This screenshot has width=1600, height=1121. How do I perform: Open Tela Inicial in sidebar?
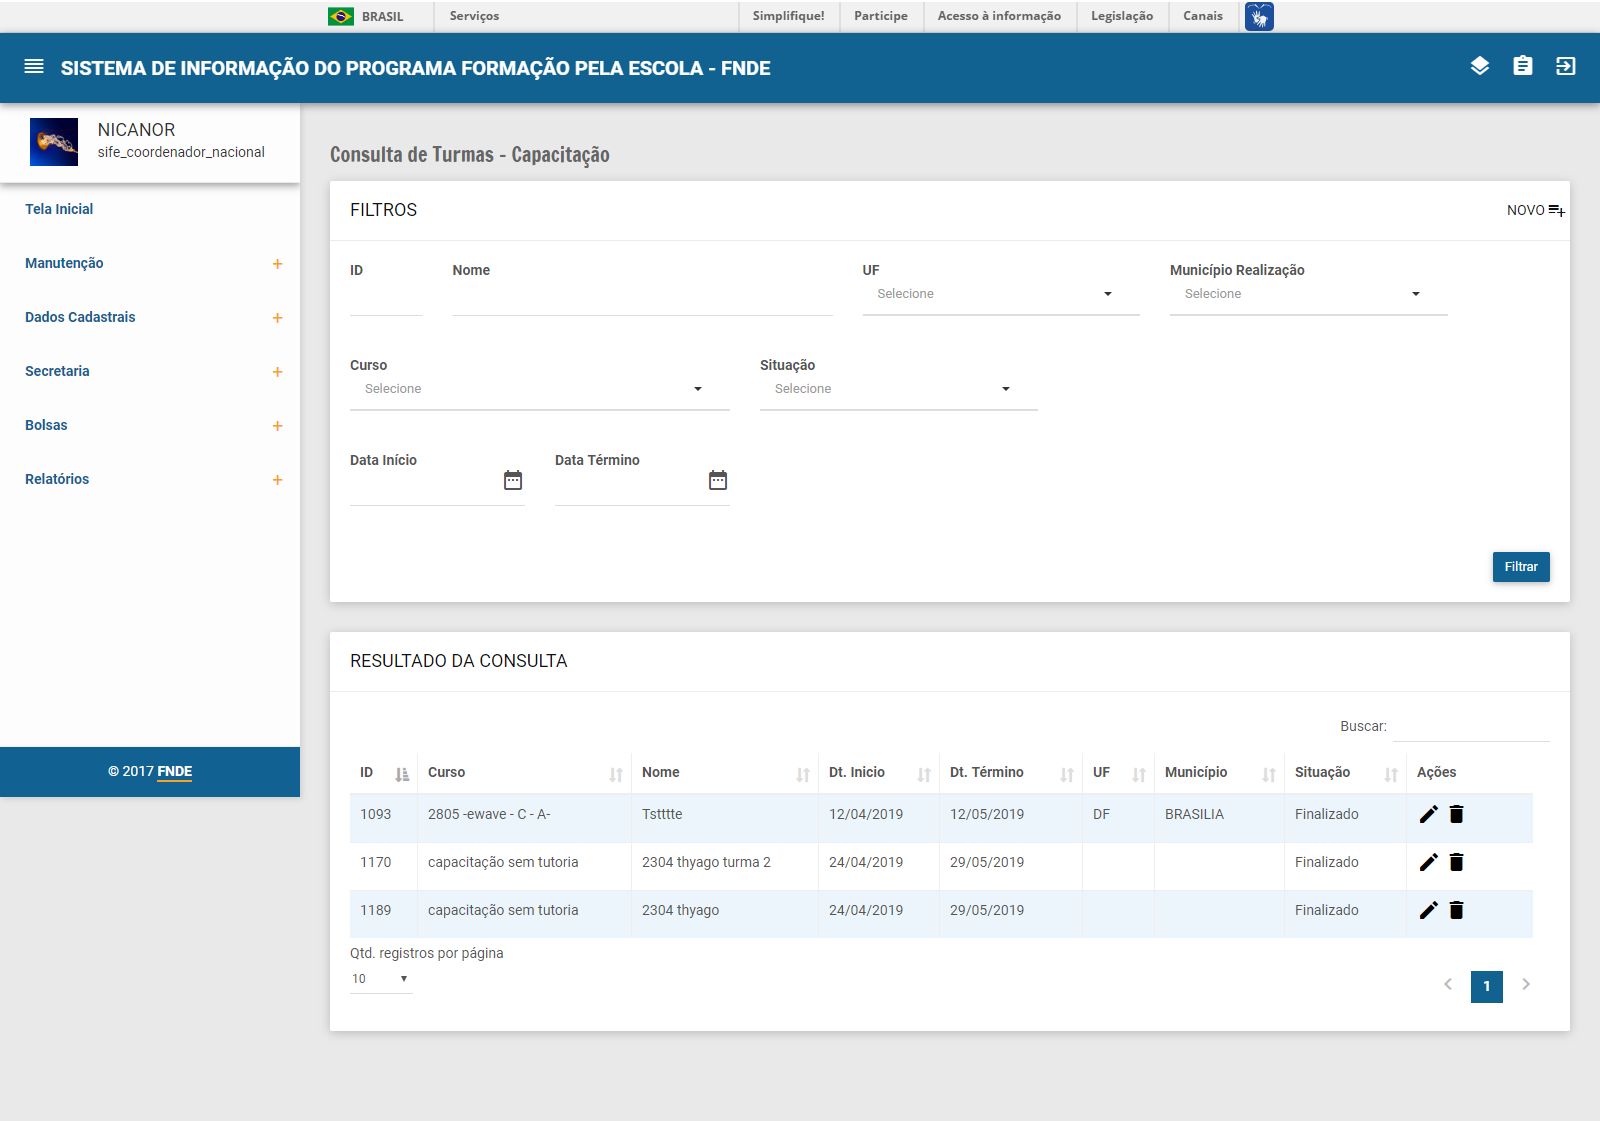pos(59,209)
